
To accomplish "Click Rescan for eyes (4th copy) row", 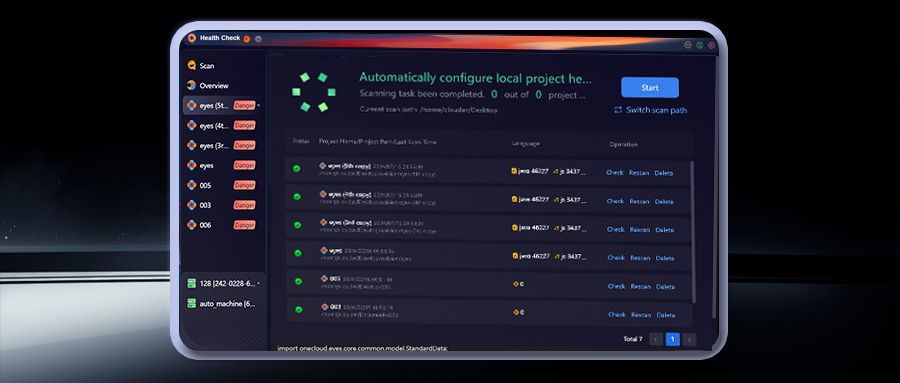I will (639, 202).
